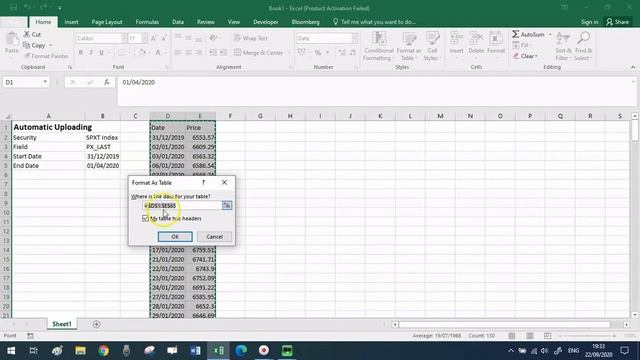Open Word from the taskbar
Screen dimensions: 640x360
(195, 351)
